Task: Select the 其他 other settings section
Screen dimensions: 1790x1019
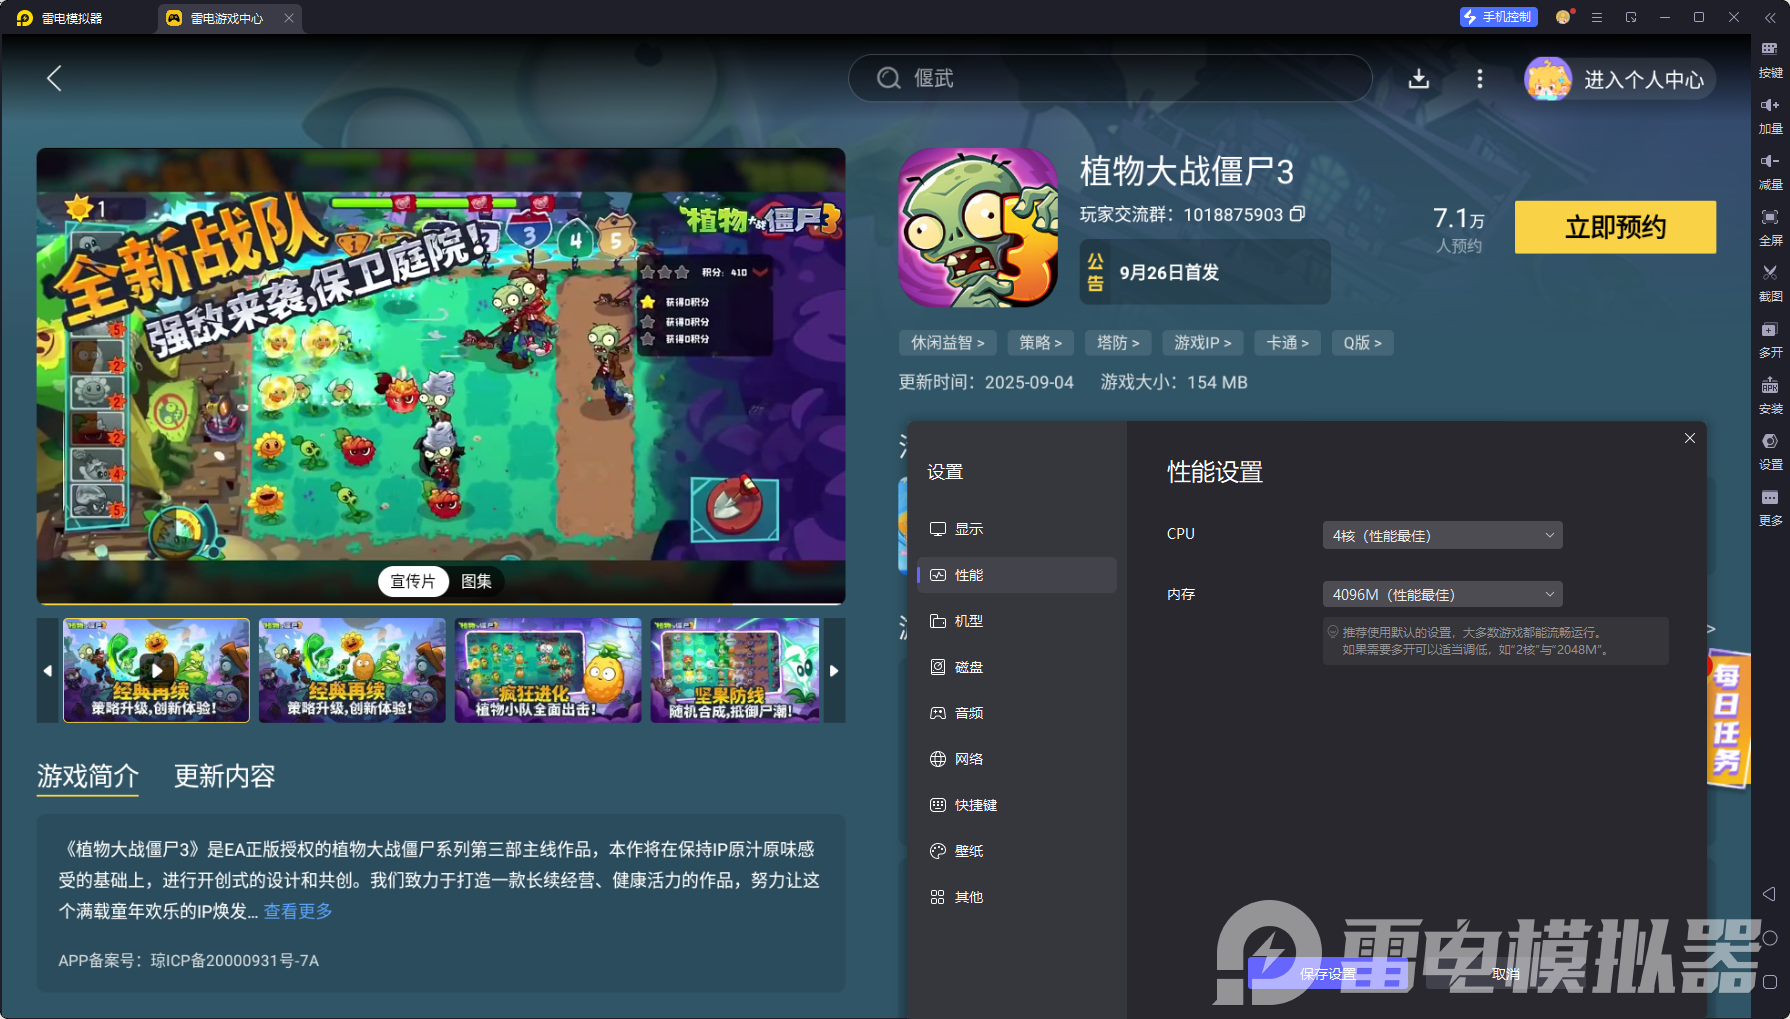Action: coord(1017,897)
